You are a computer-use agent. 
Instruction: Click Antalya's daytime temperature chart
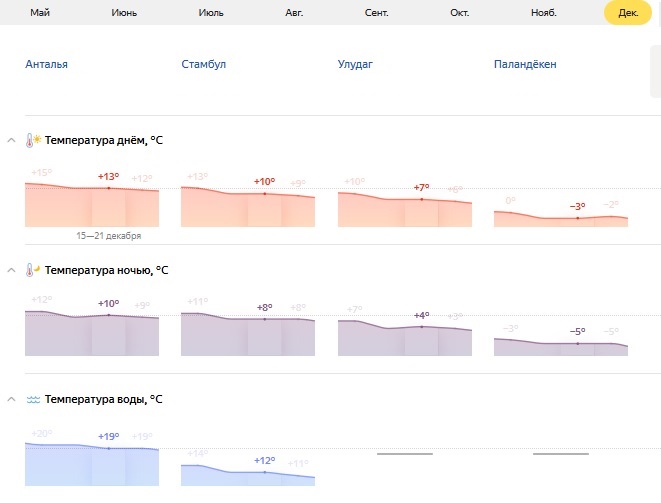92,205
